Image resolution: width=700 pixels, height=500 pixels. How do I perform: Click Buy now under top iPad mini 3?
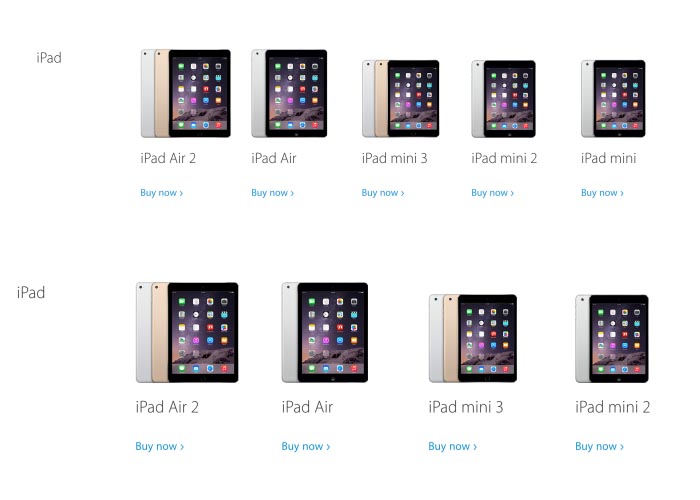[383, 193]
